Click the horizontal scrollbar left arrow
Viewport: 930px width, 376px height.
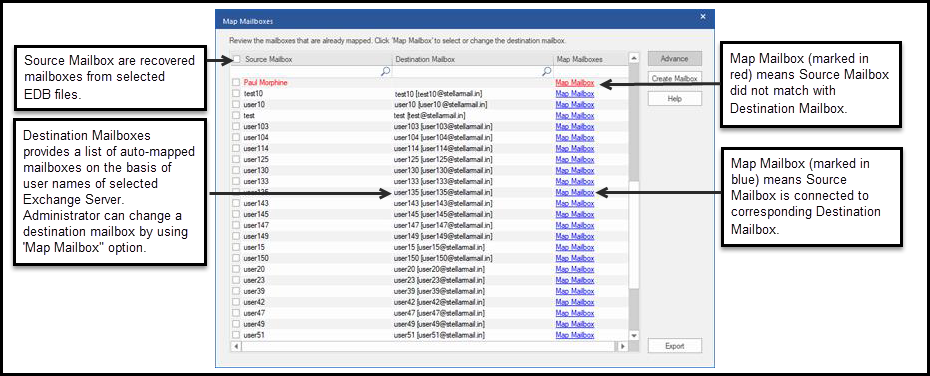235,346
